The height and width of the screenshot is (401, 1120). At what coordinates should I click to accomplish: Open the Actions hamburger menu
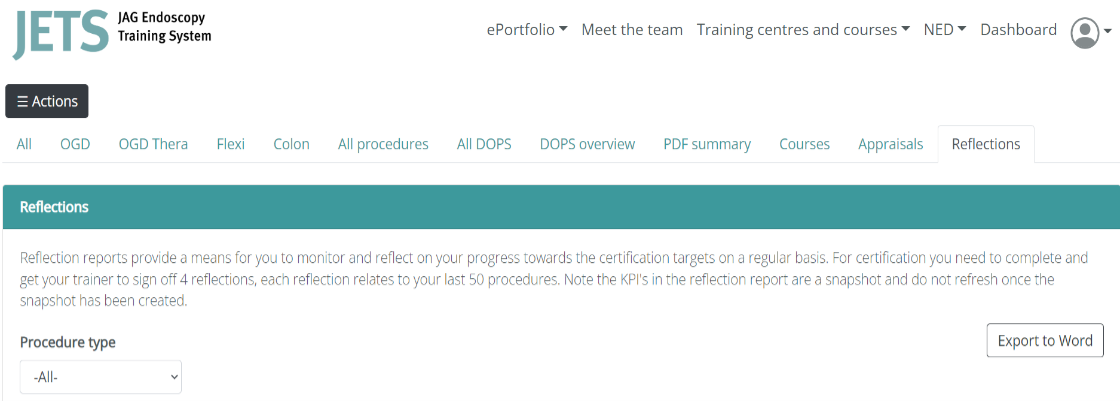pos(47,101)
